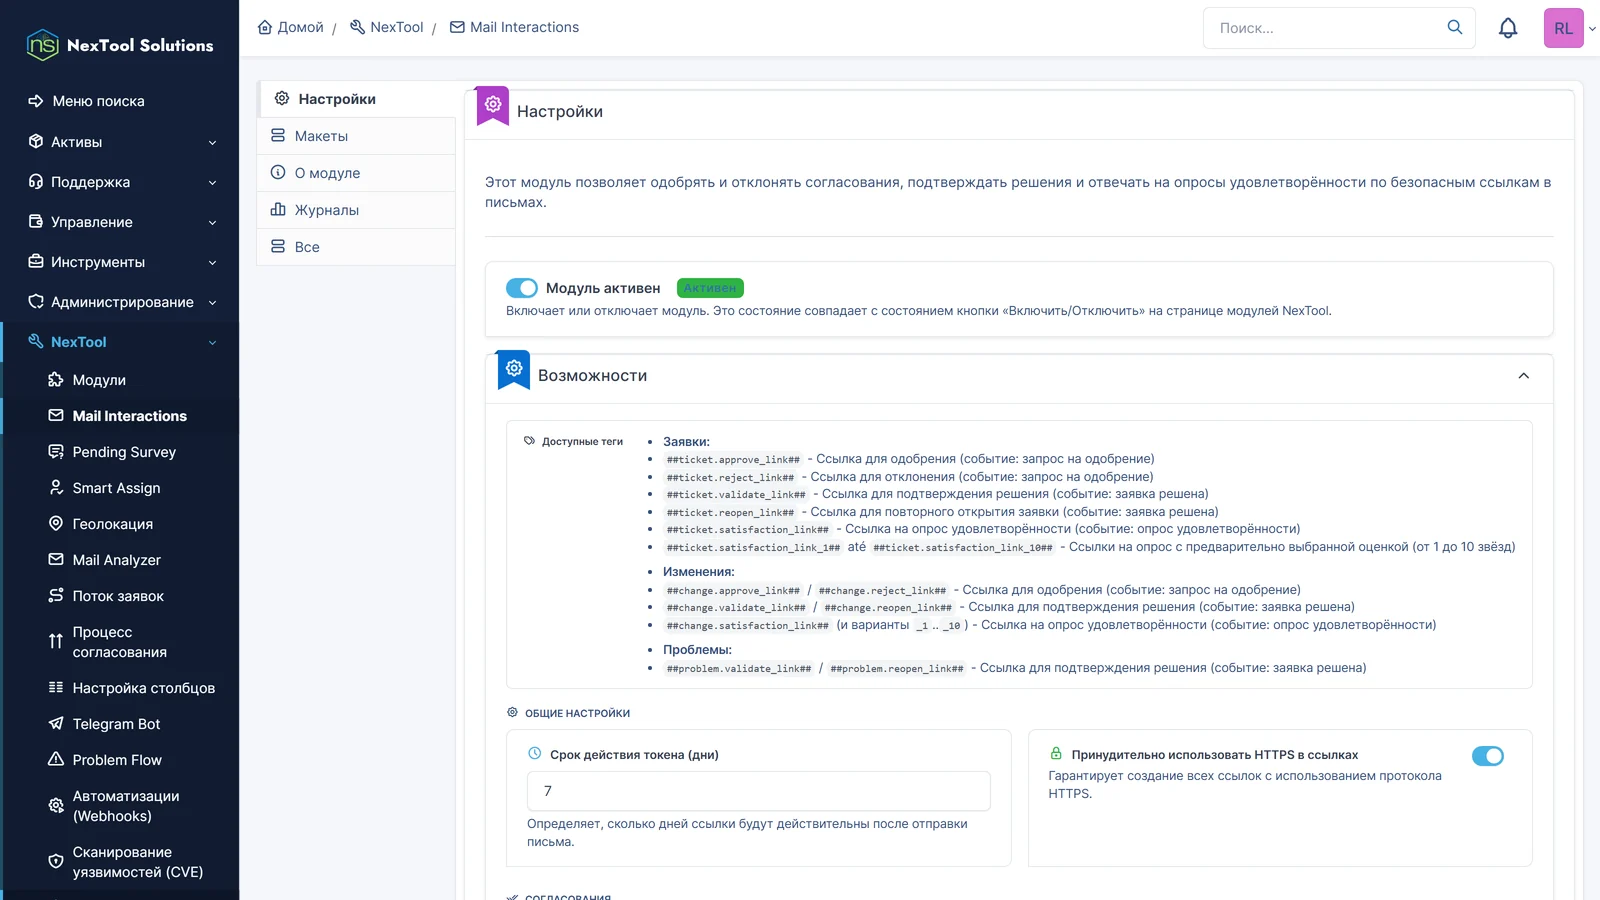Viewport: 1600px width, 900px height.
Task: Open the О модуле tab
Action: (356, 173)
